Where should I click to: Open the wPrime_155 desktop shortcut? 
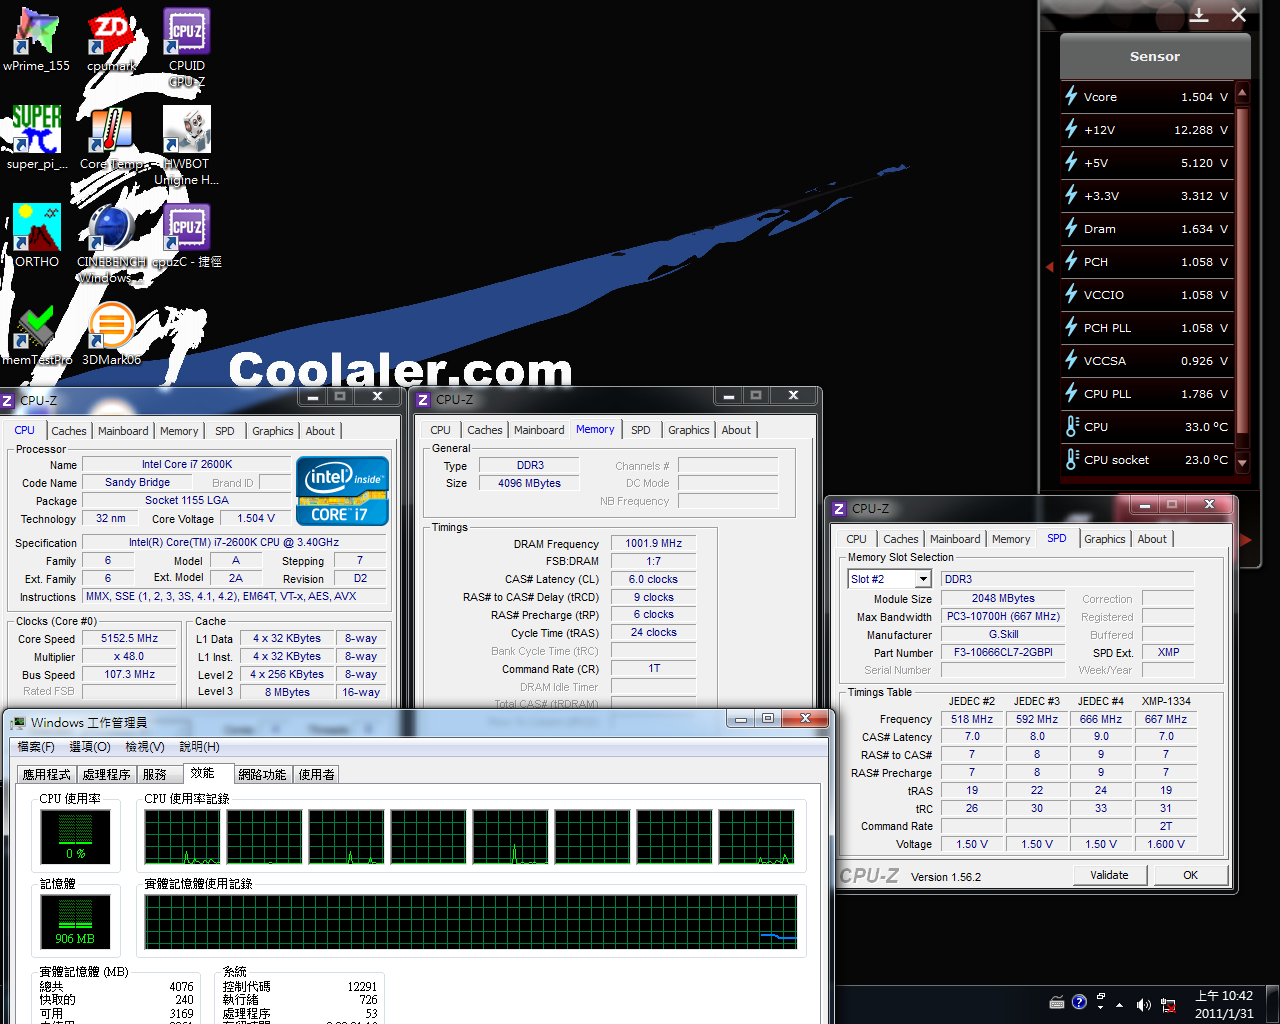pyautogui.click(x=37, y=40)
